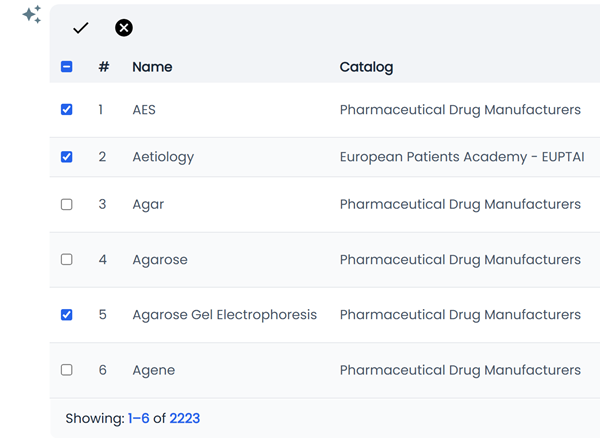This screenshot has width=600, height=446.
Task: Open the AES term name
Action: point(144,110)
